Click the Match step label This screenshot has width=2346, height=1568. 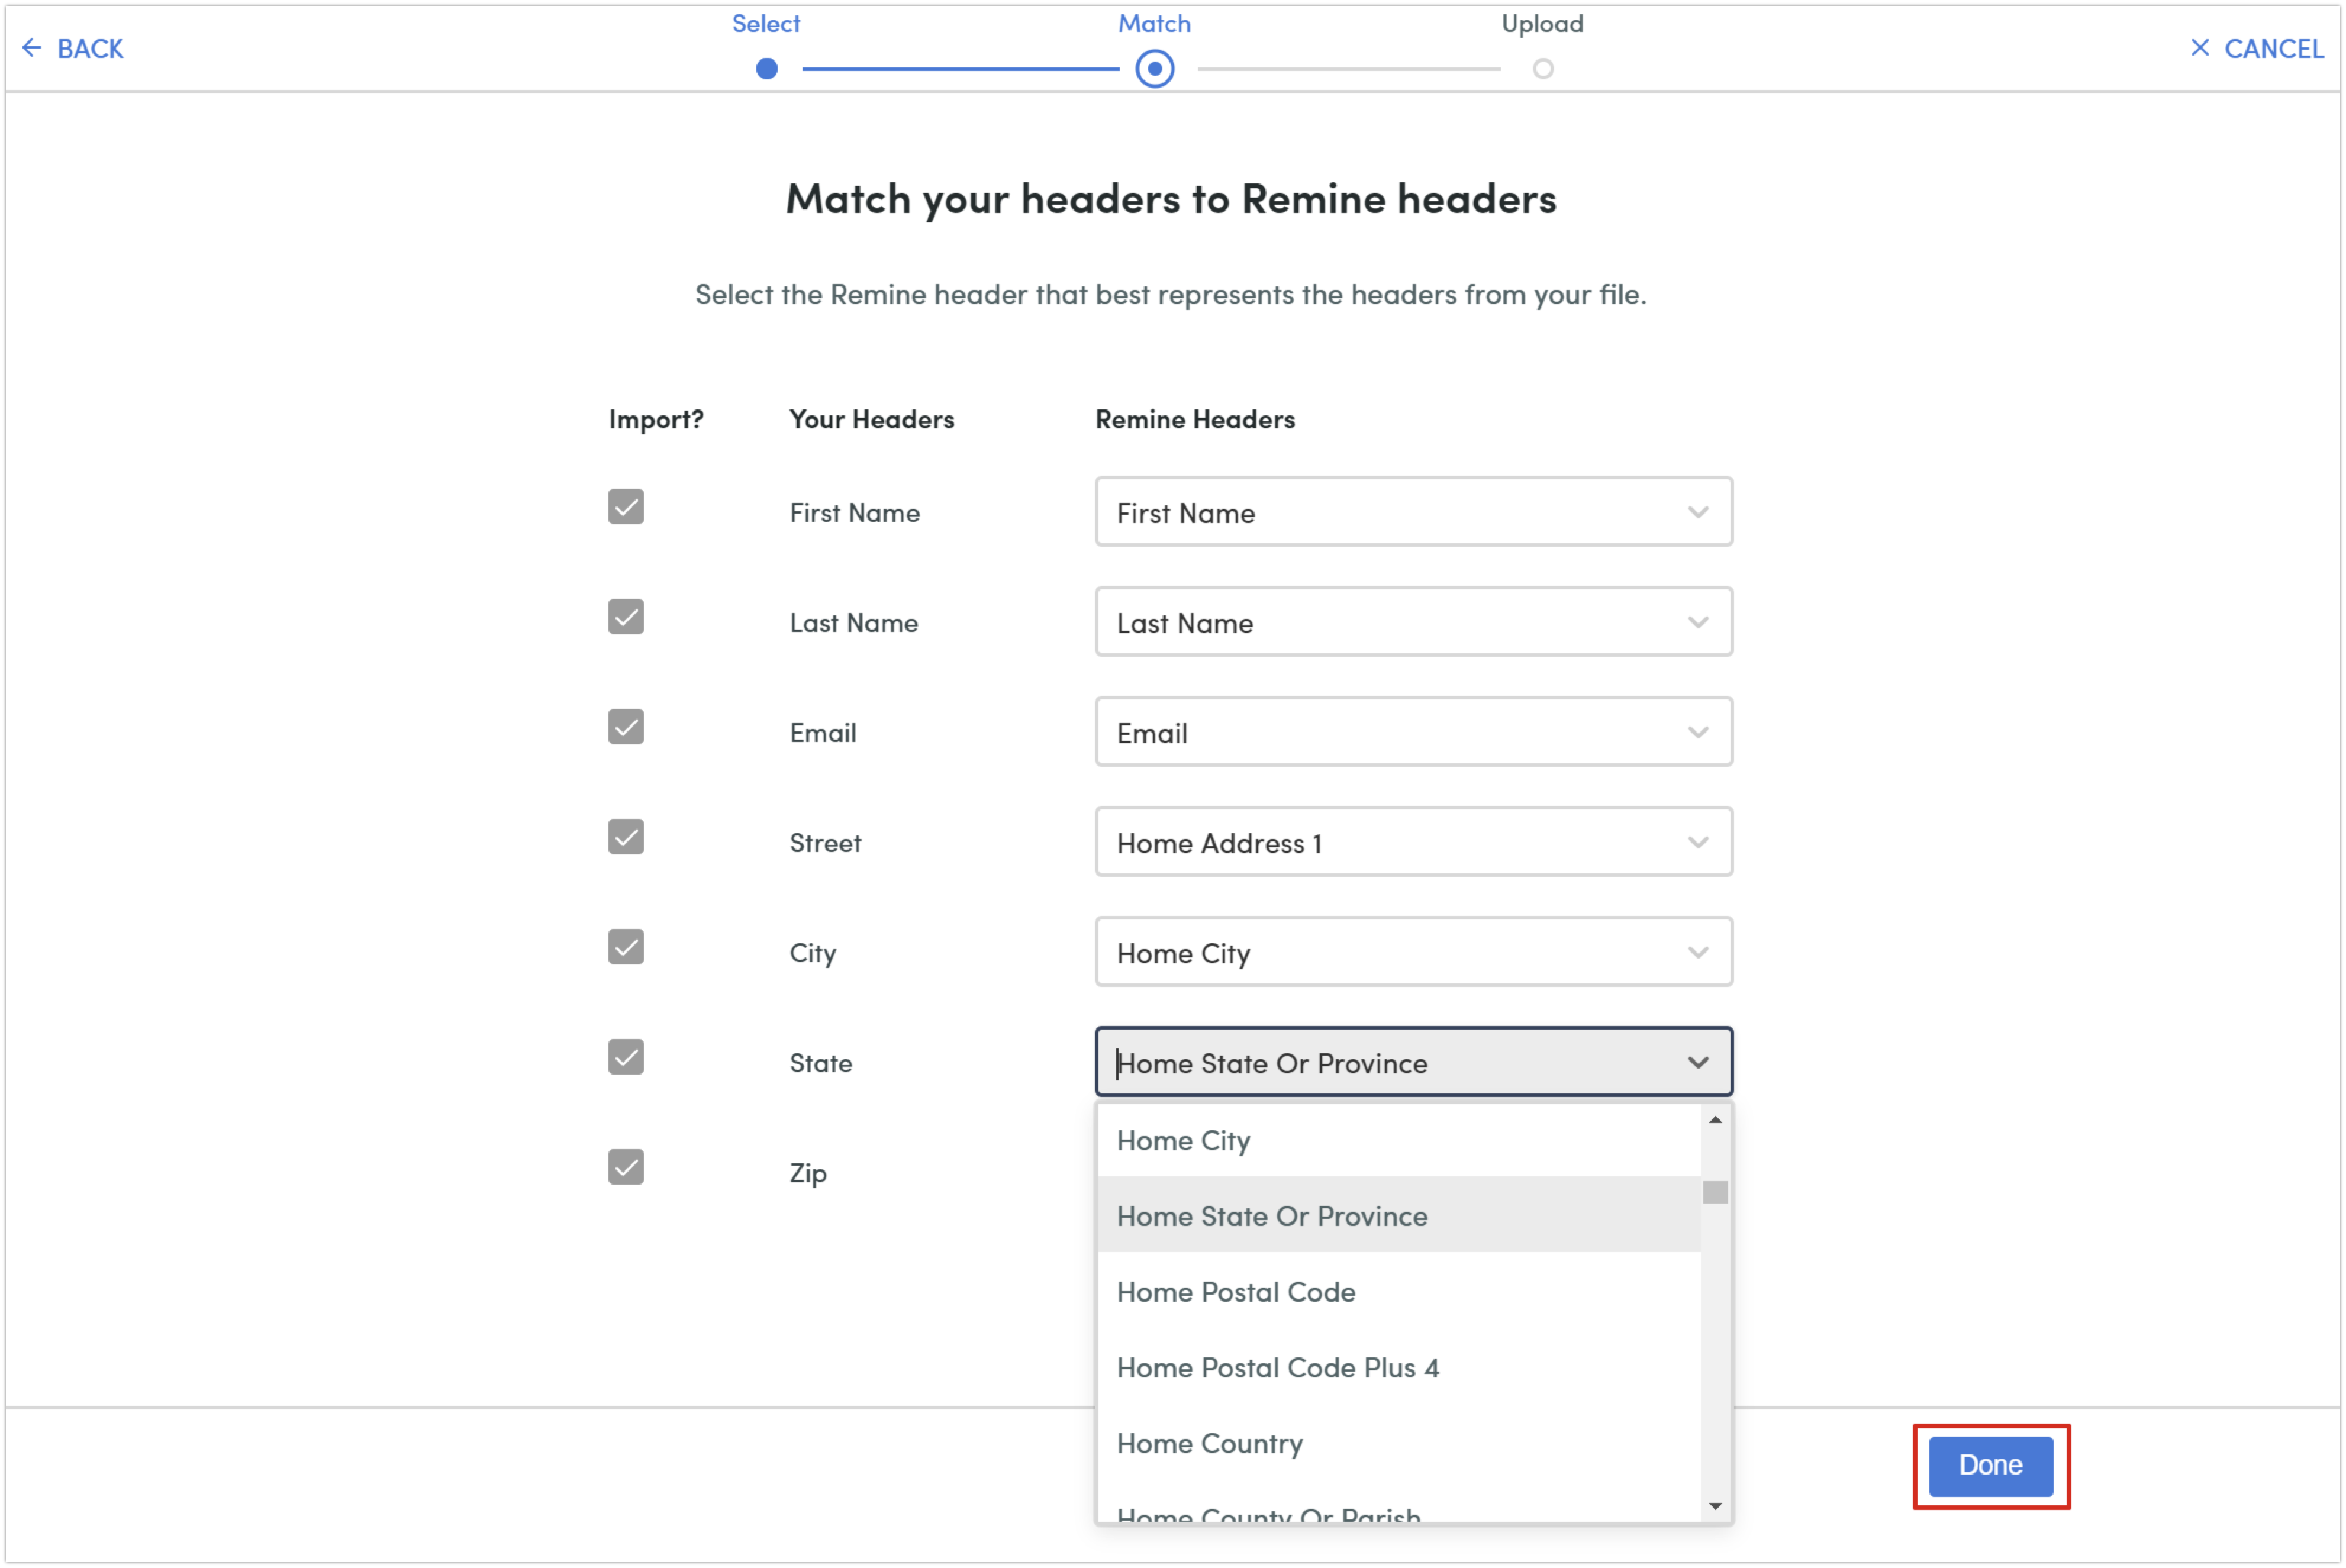coord(1154,23)
